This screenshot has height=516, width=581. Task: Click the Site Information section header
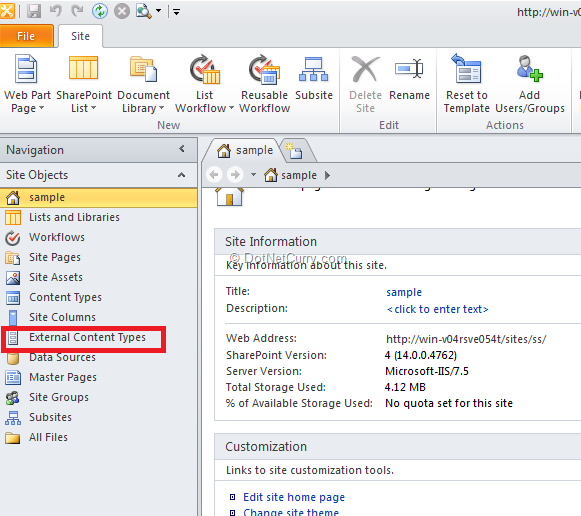click(x=398, y=242)
